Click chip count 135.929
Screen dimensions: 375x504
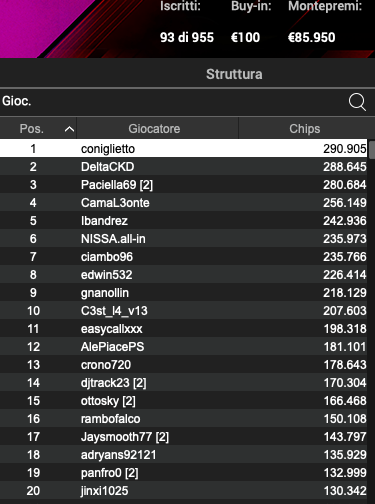tap(345, 455)
